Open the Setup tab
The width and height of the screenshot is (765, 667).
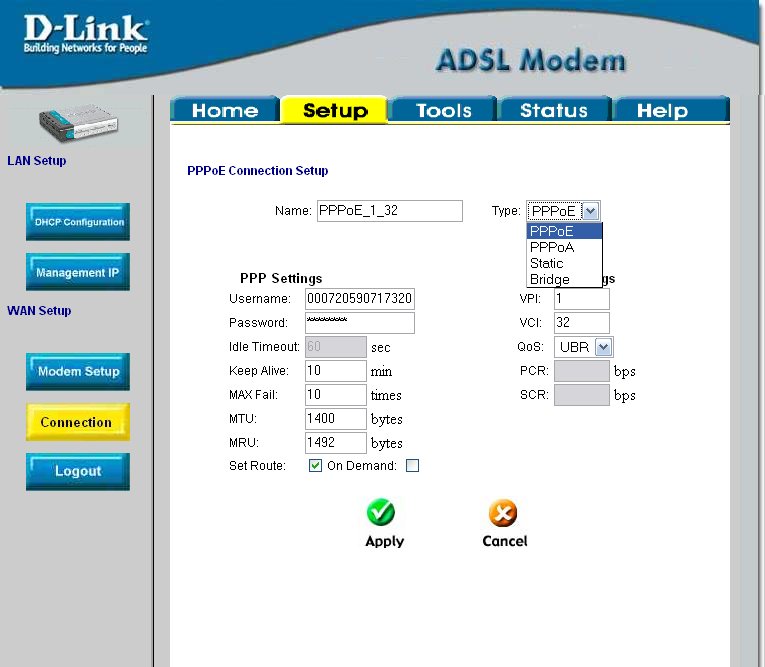point(335,110)
